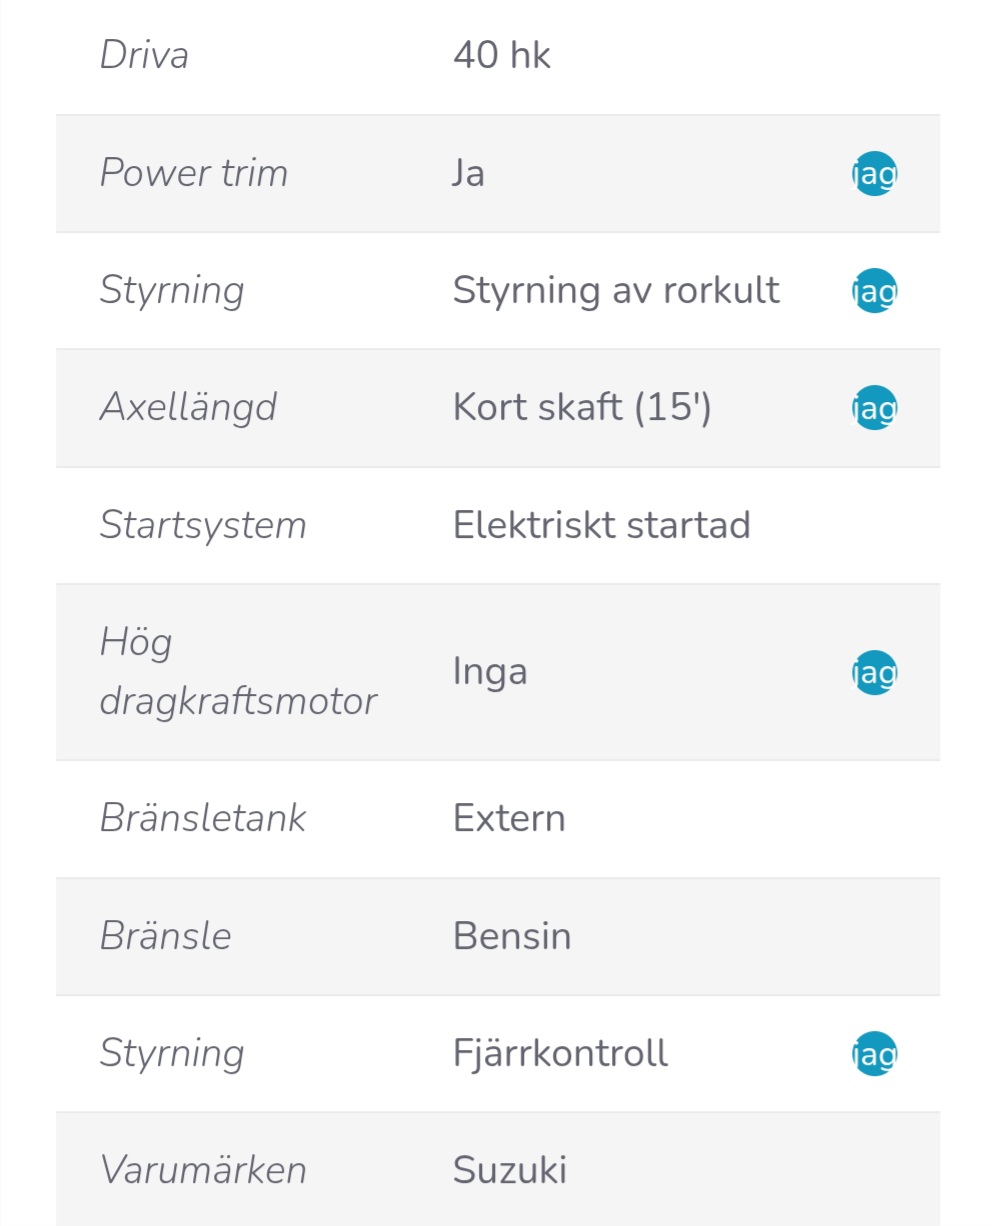
Task: Select the Driva label
Action: 144,55
